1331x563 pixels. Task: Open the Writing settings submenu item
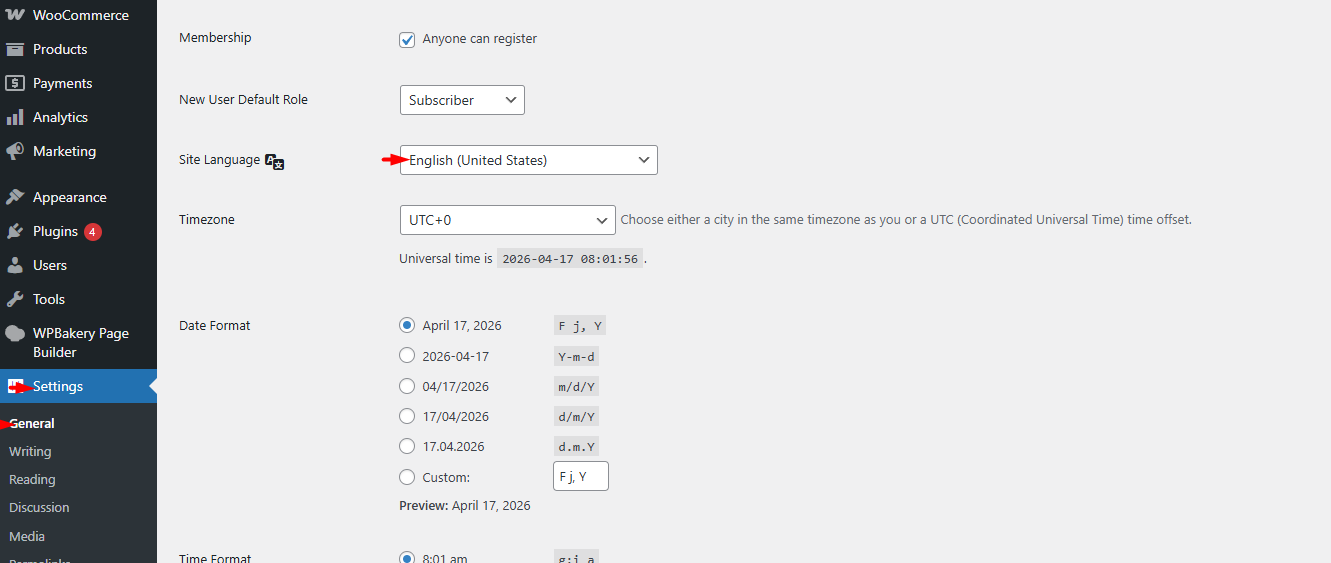[x=30, y=452]
